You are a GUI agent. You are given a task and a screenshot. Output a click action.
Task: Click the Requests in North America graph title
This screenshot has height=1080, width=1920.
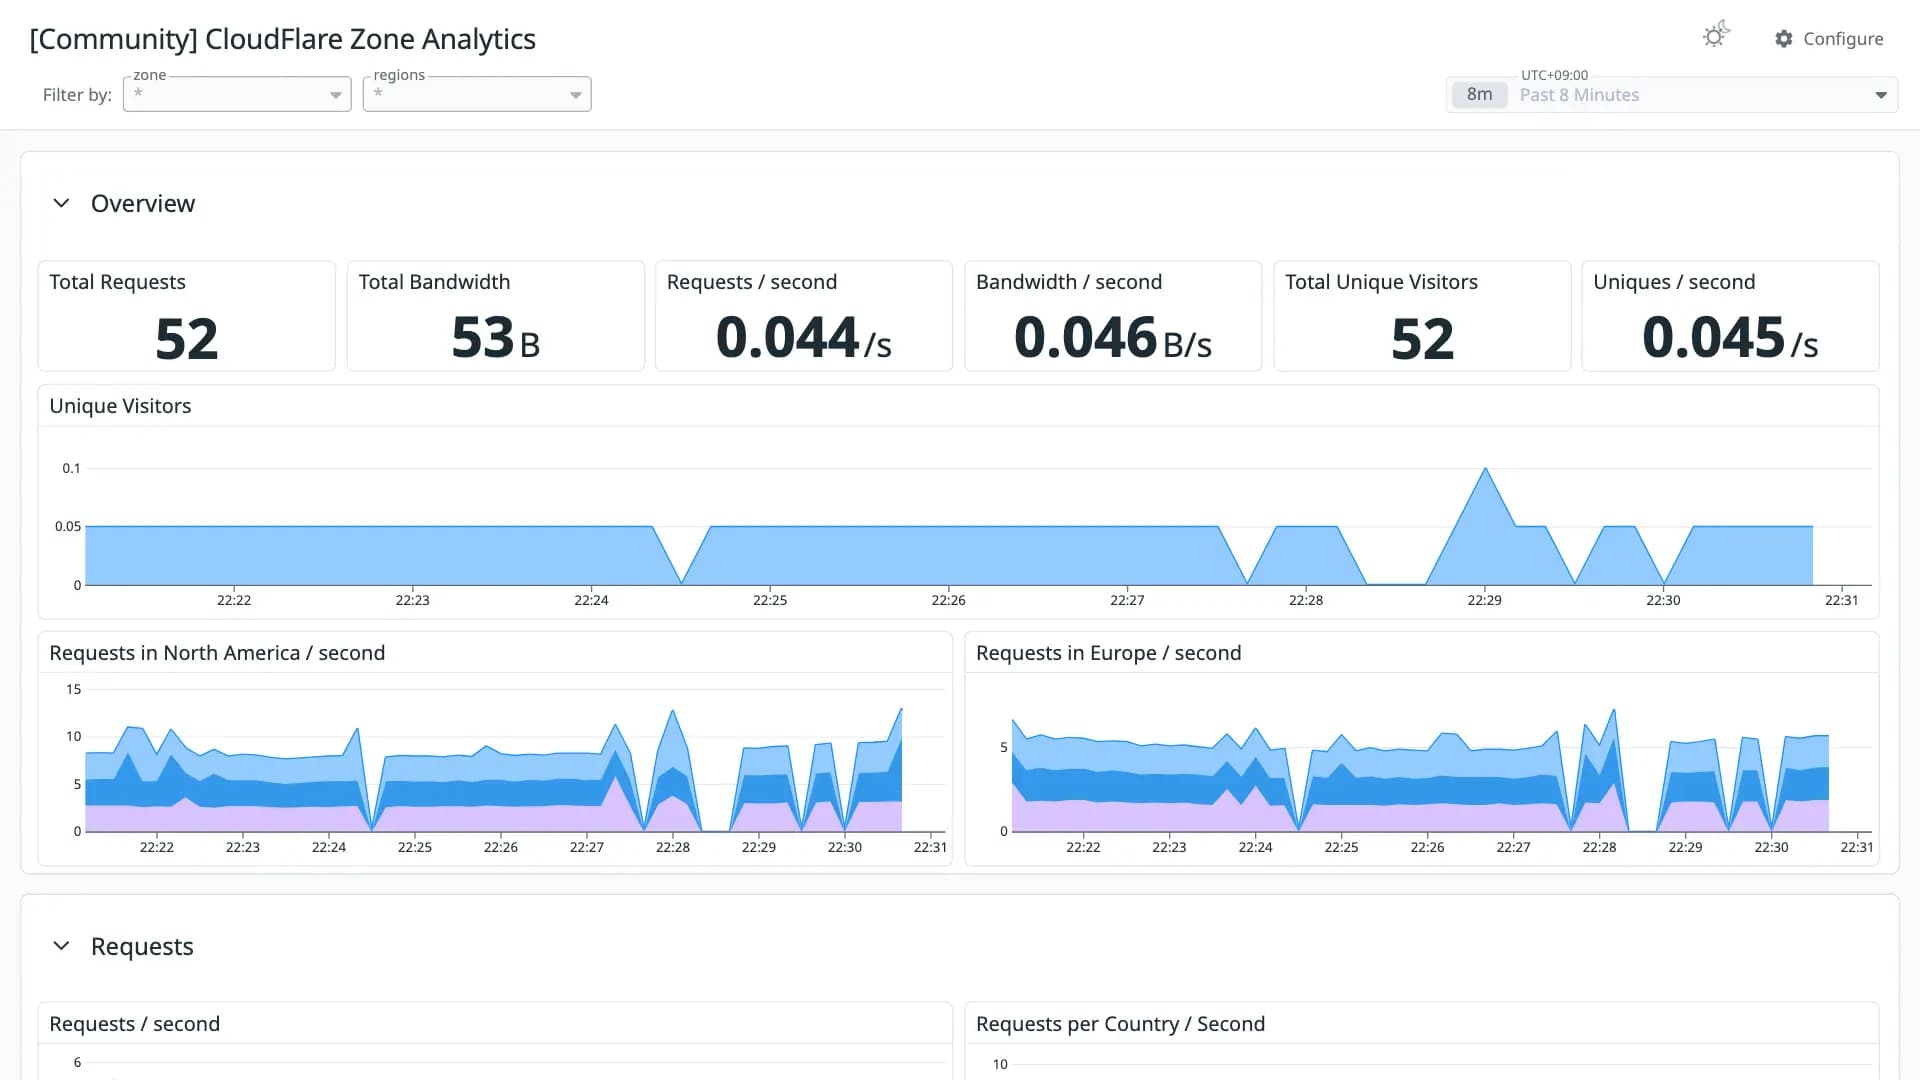pos(217,653)
